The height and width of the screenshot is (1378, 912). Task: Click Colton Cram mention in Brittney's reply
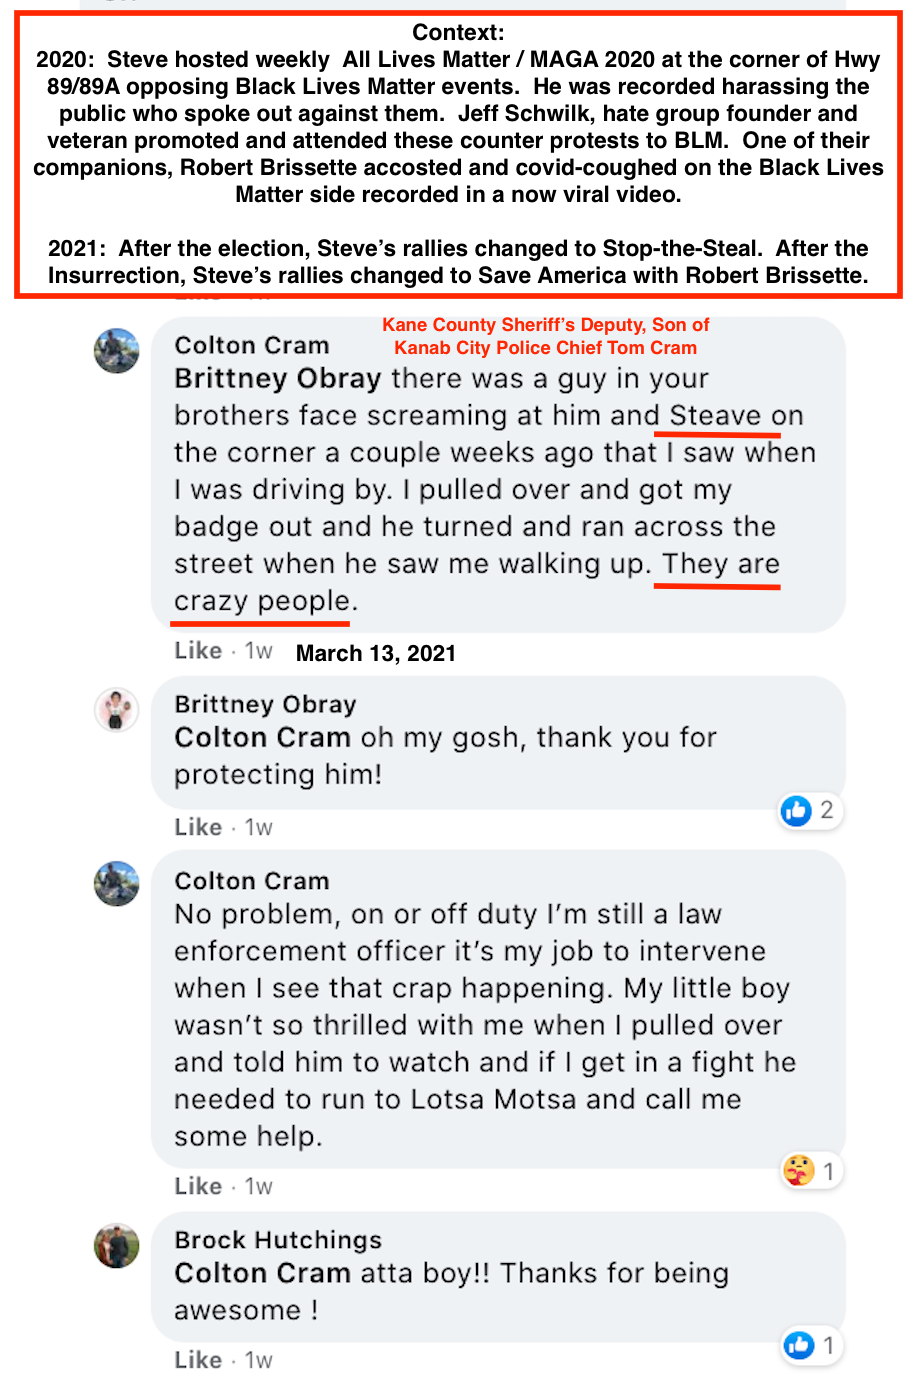pos(262,738)
